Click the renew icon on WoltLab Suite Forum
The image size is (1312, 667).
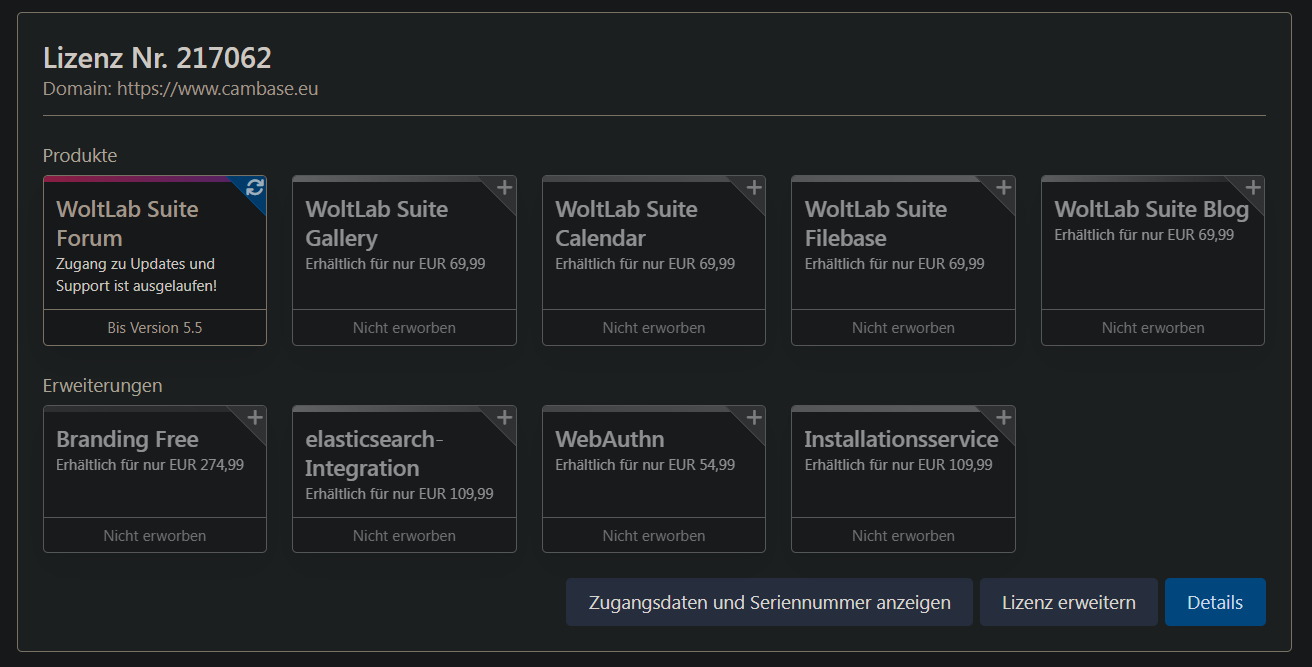[255, 187]
